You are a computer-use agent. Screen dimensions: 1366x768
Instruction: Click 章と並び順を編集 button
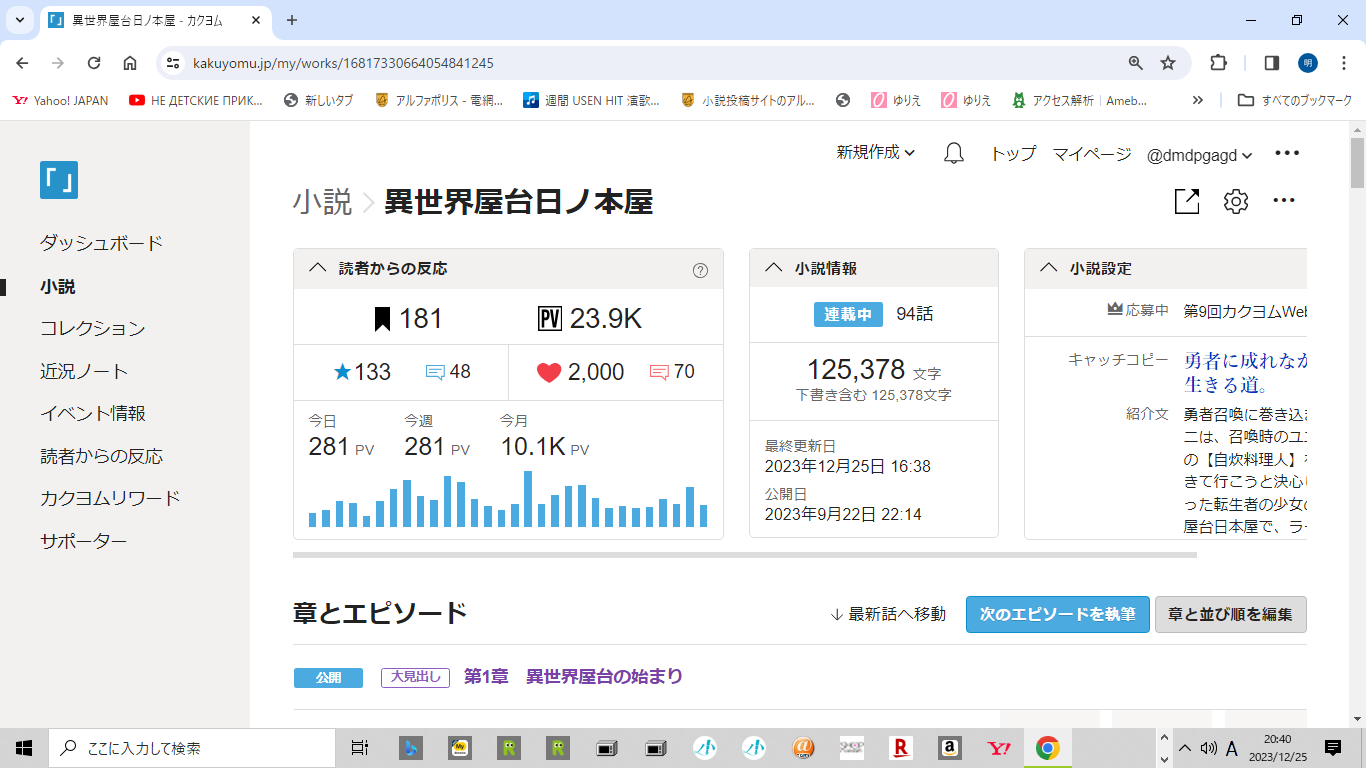(1230, 614)
